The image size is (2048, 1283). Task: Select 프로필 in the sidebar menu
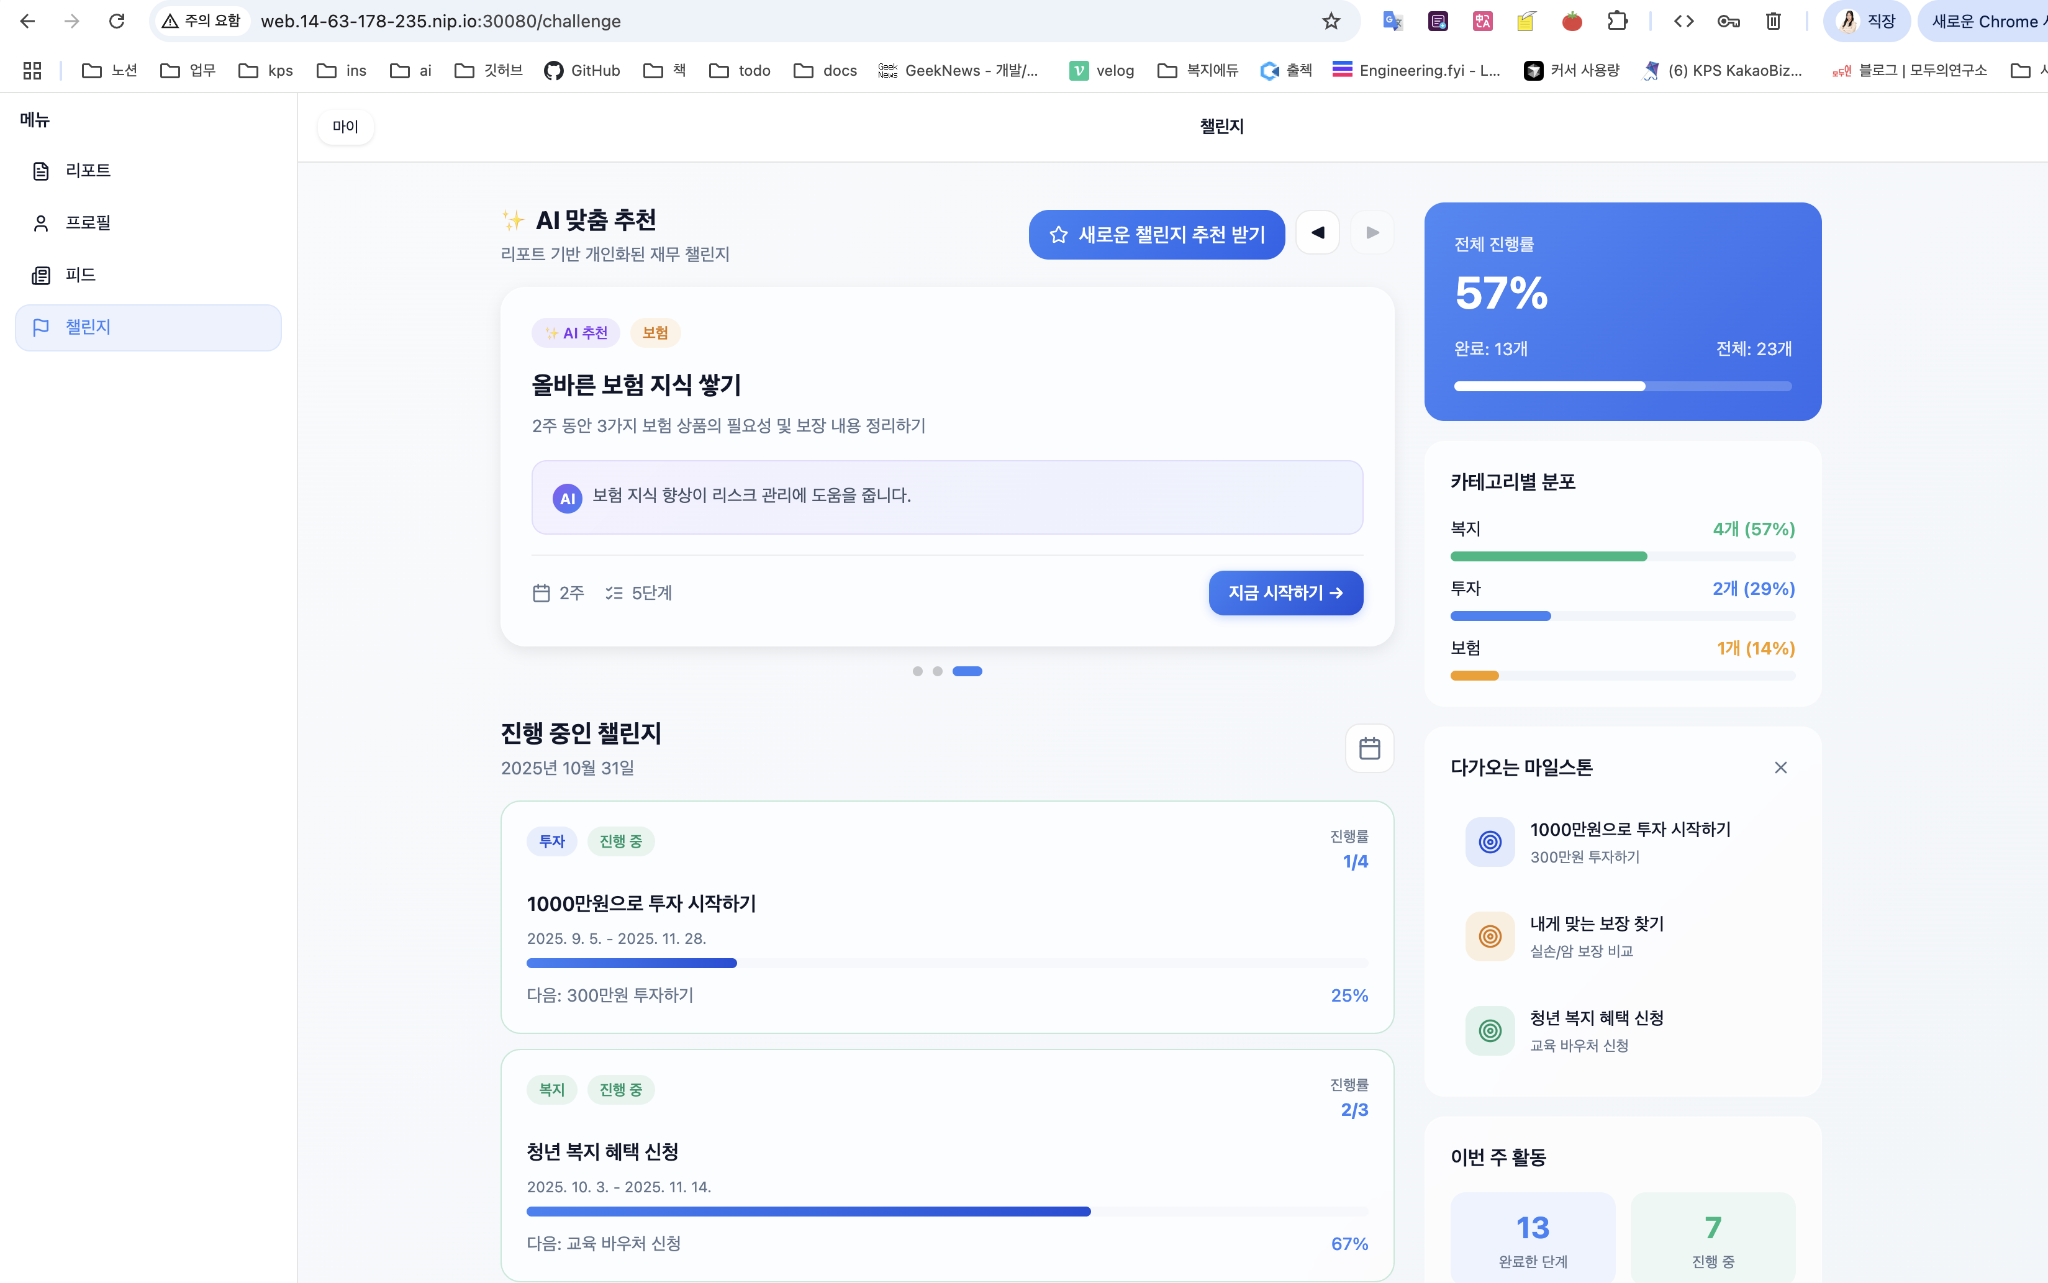148,223
